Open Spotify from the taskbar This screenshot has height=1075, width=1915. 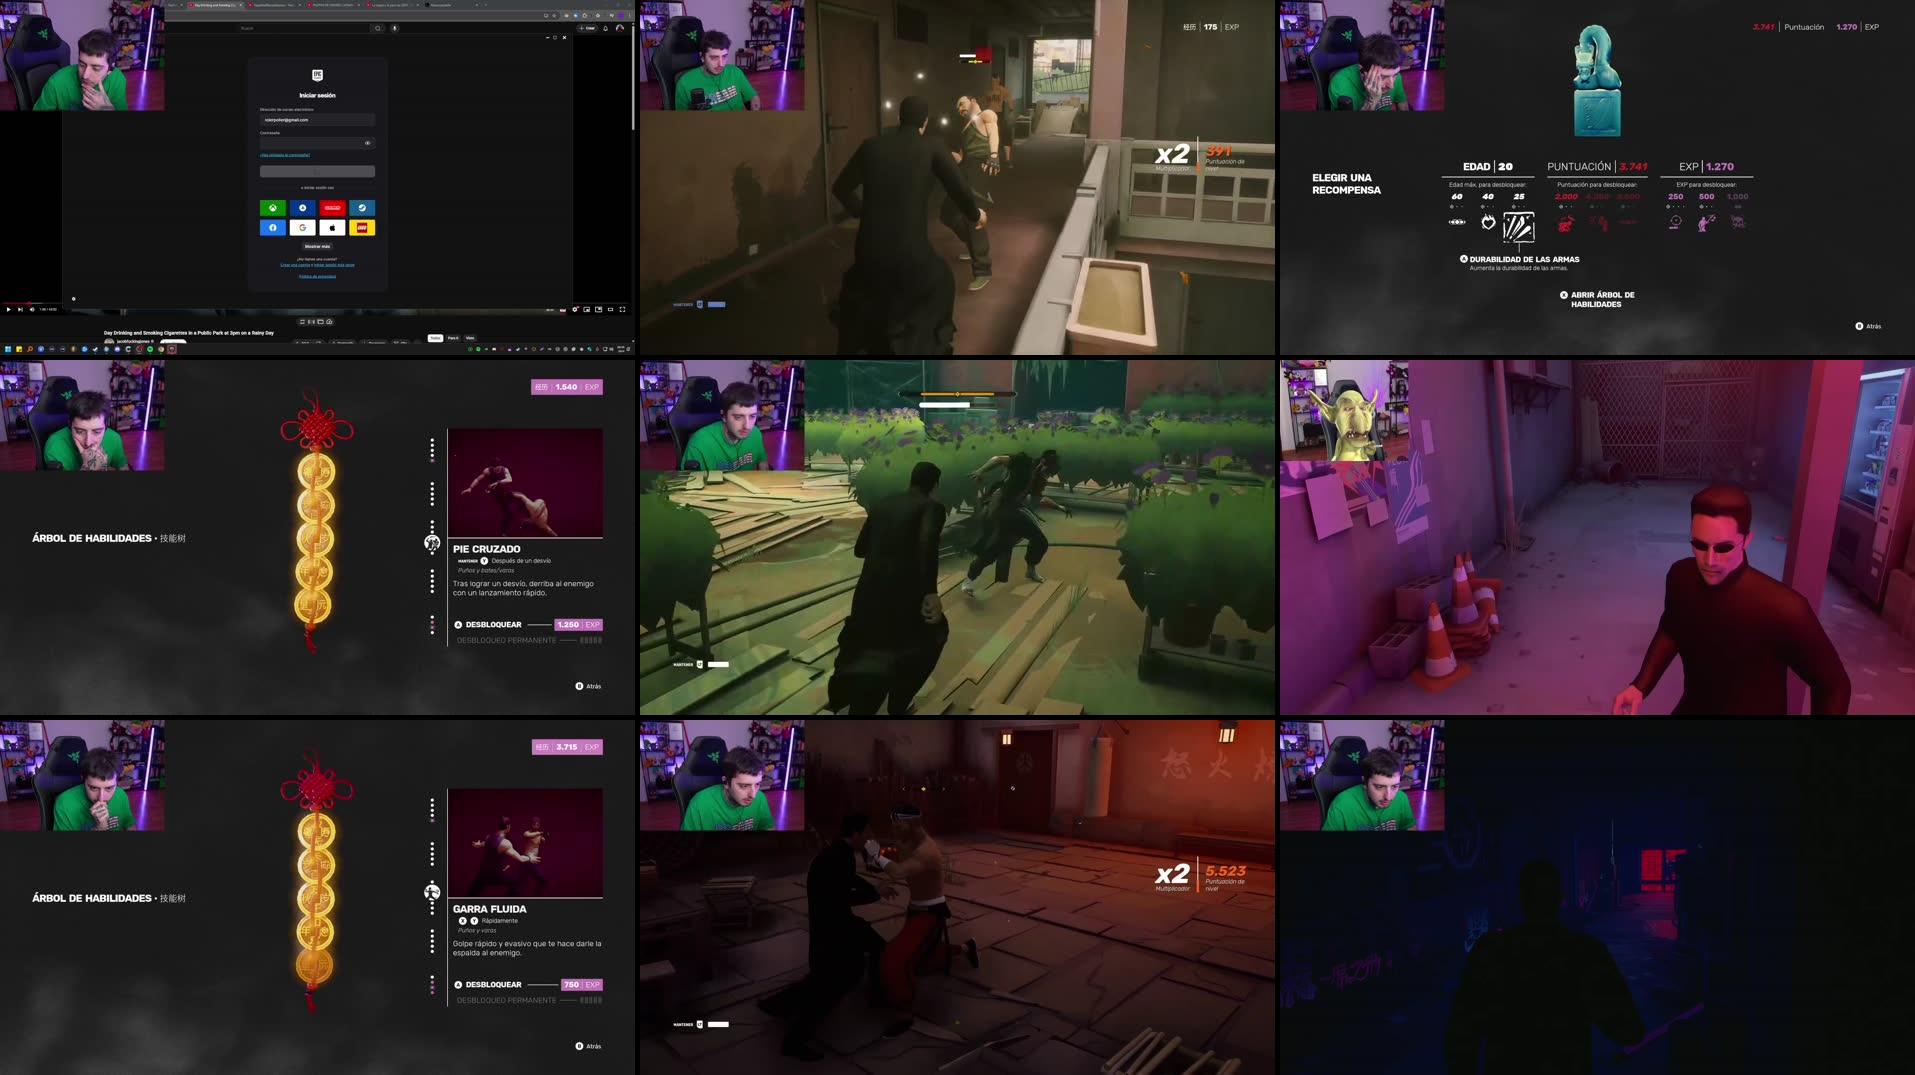click(150, 349)
